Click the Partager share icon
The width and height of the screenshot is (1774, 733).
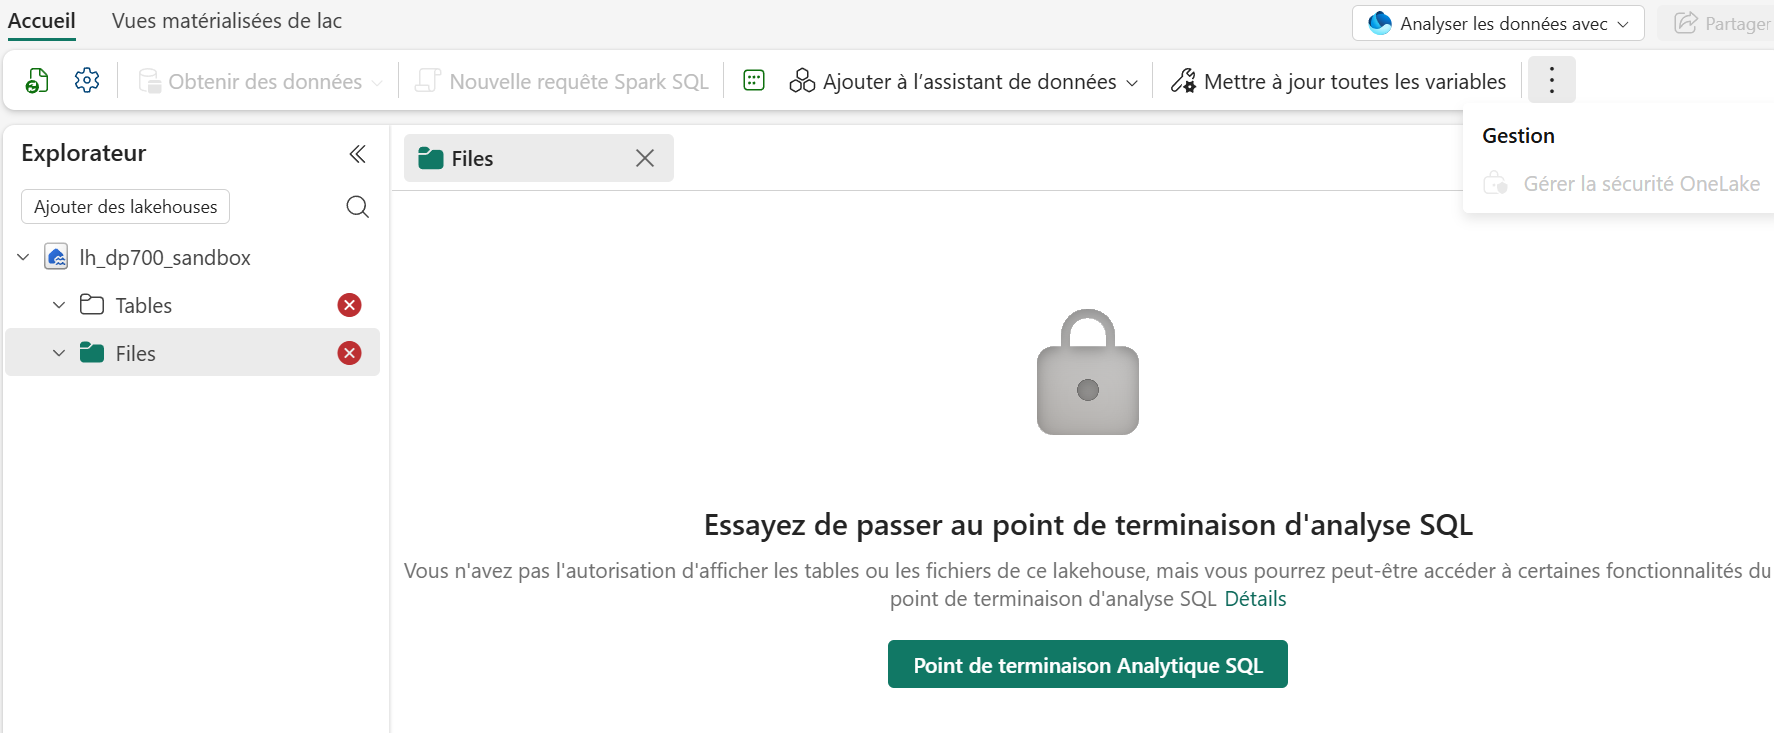coord(1685,23)
